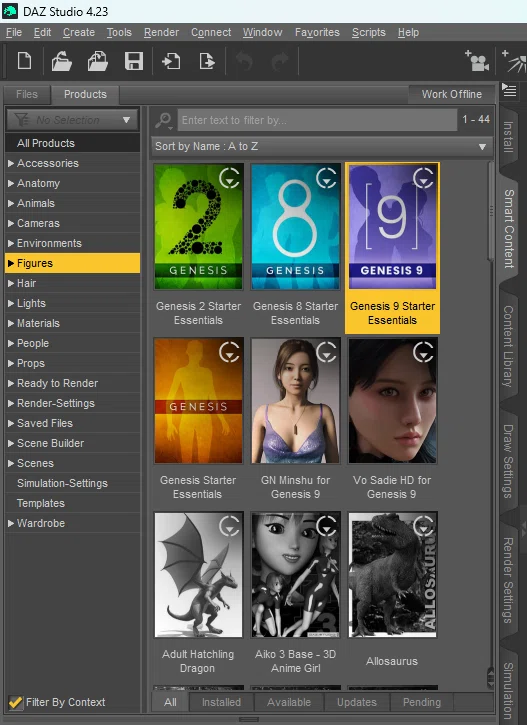Switch to the Installed filter tab
The height and width of the screenshot is (725, 527).
[221, 702]
